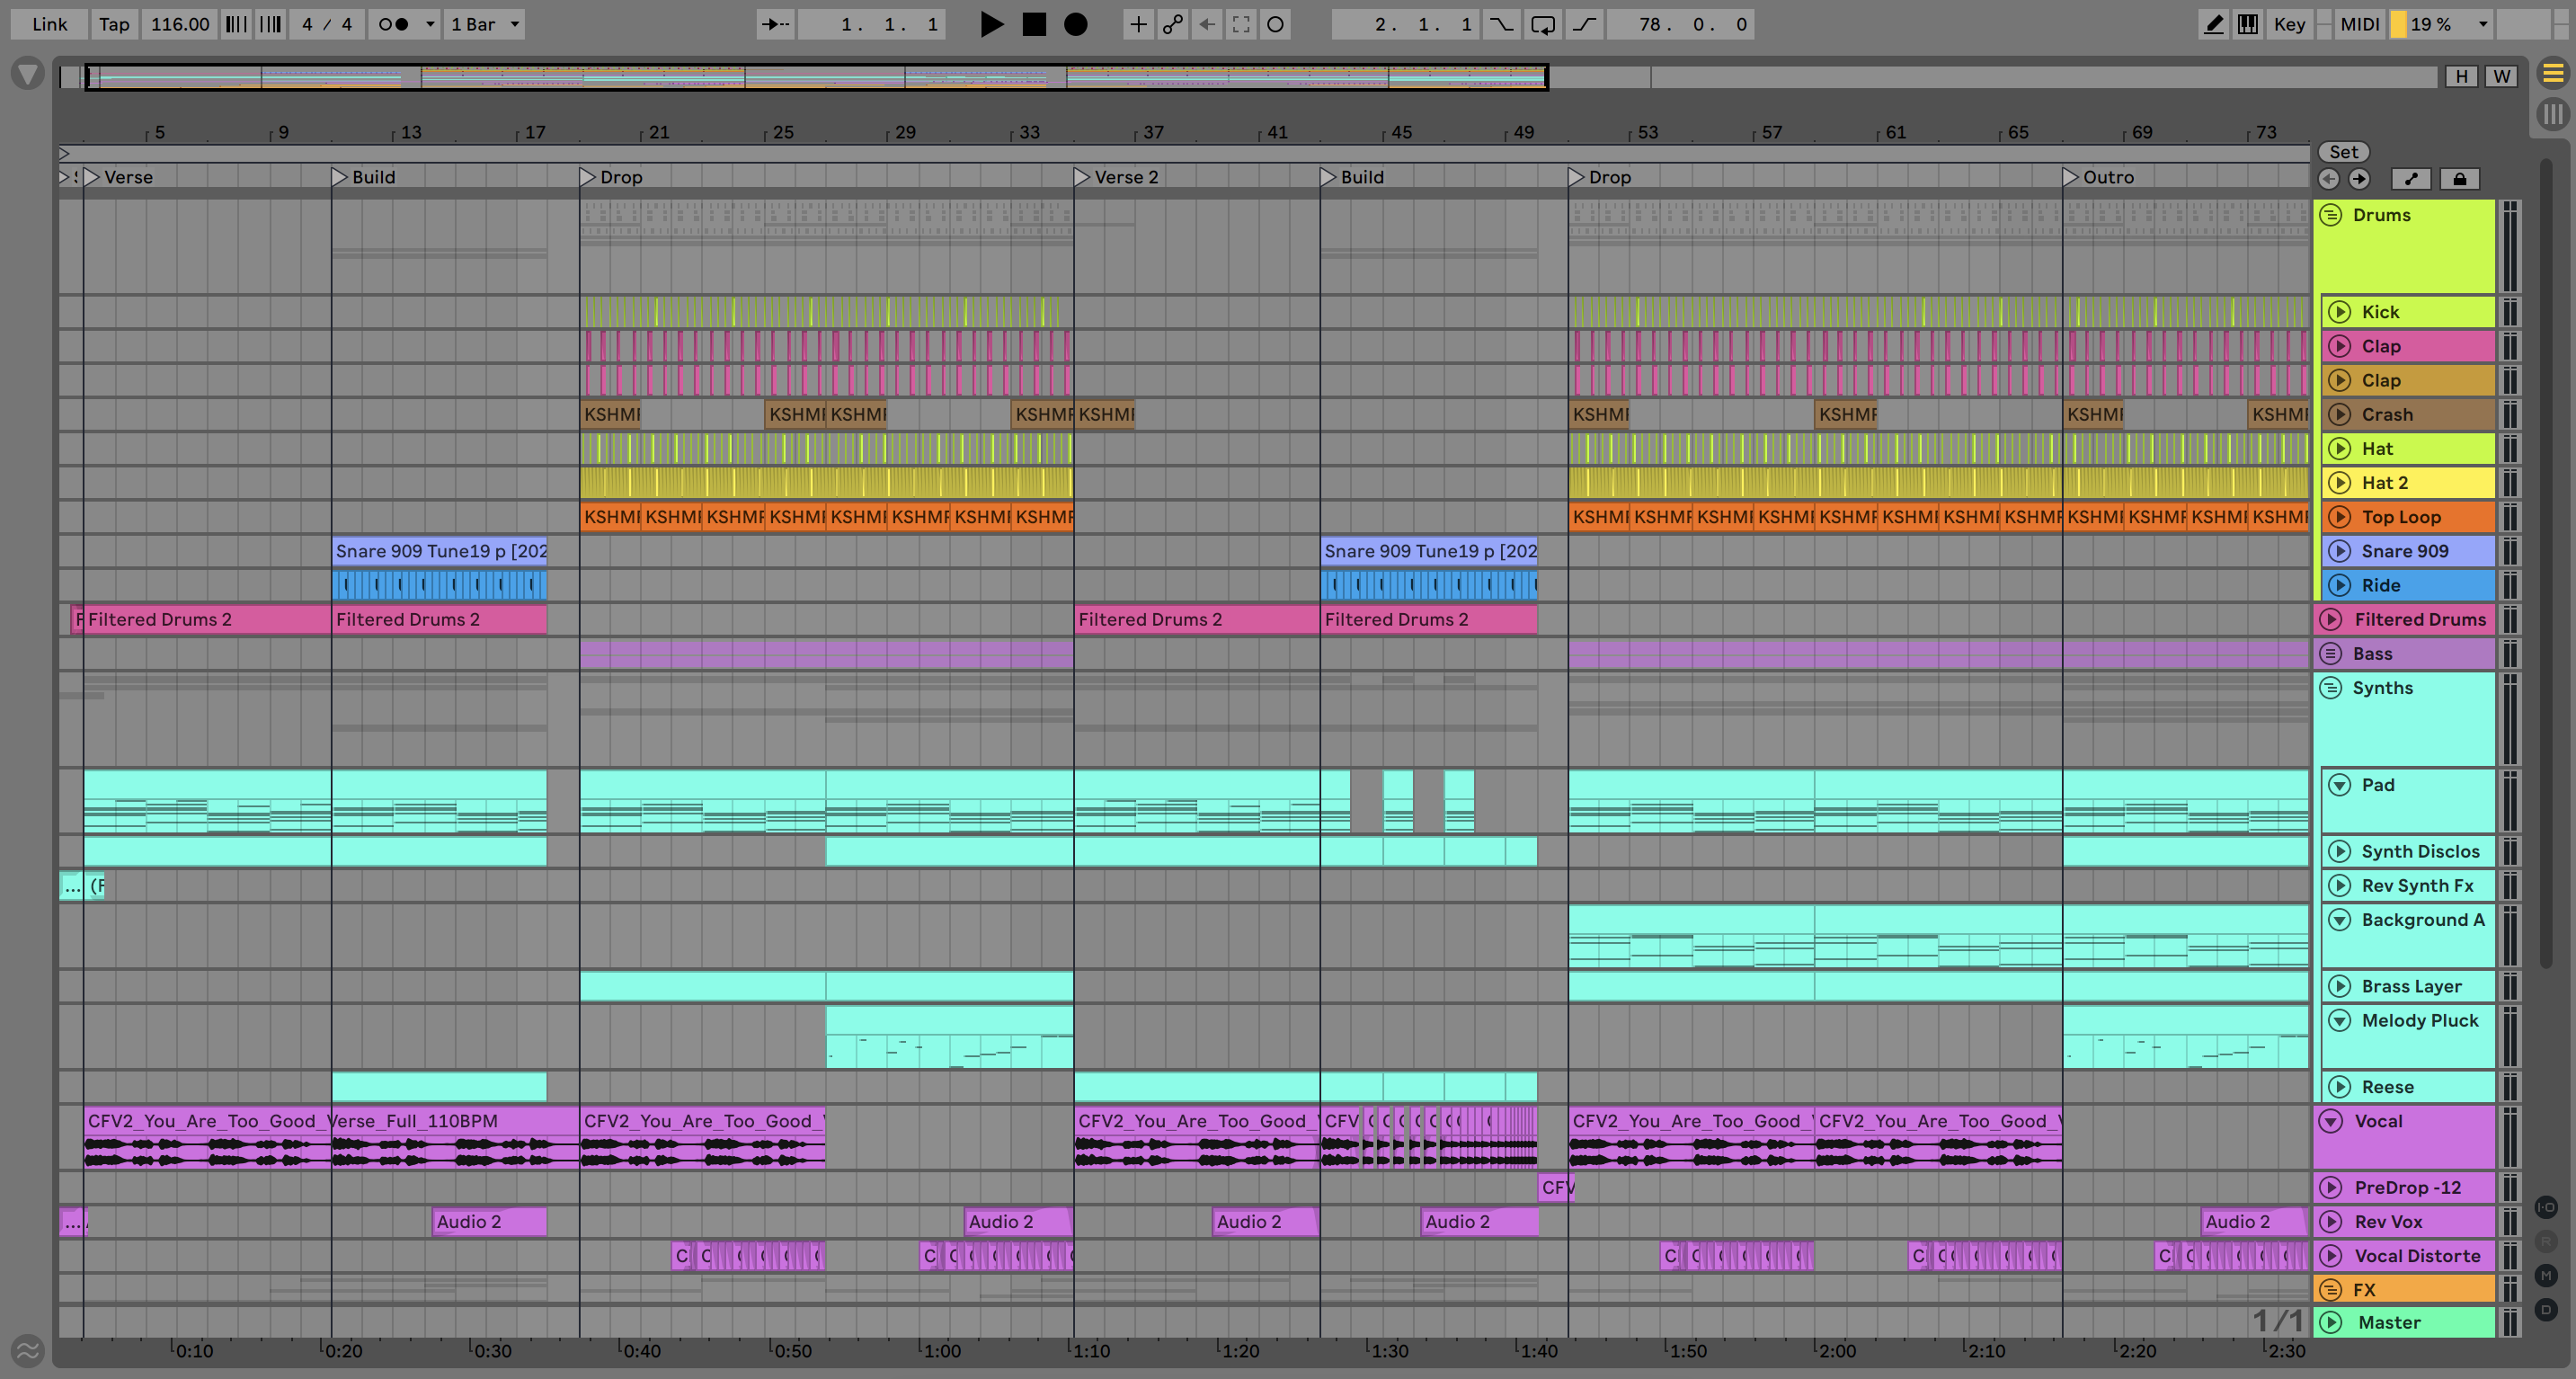This screenshot has height=1379, width=2576.
Task: Jump to Verse 2 locator marker
Action: (x=1081, y=177)
